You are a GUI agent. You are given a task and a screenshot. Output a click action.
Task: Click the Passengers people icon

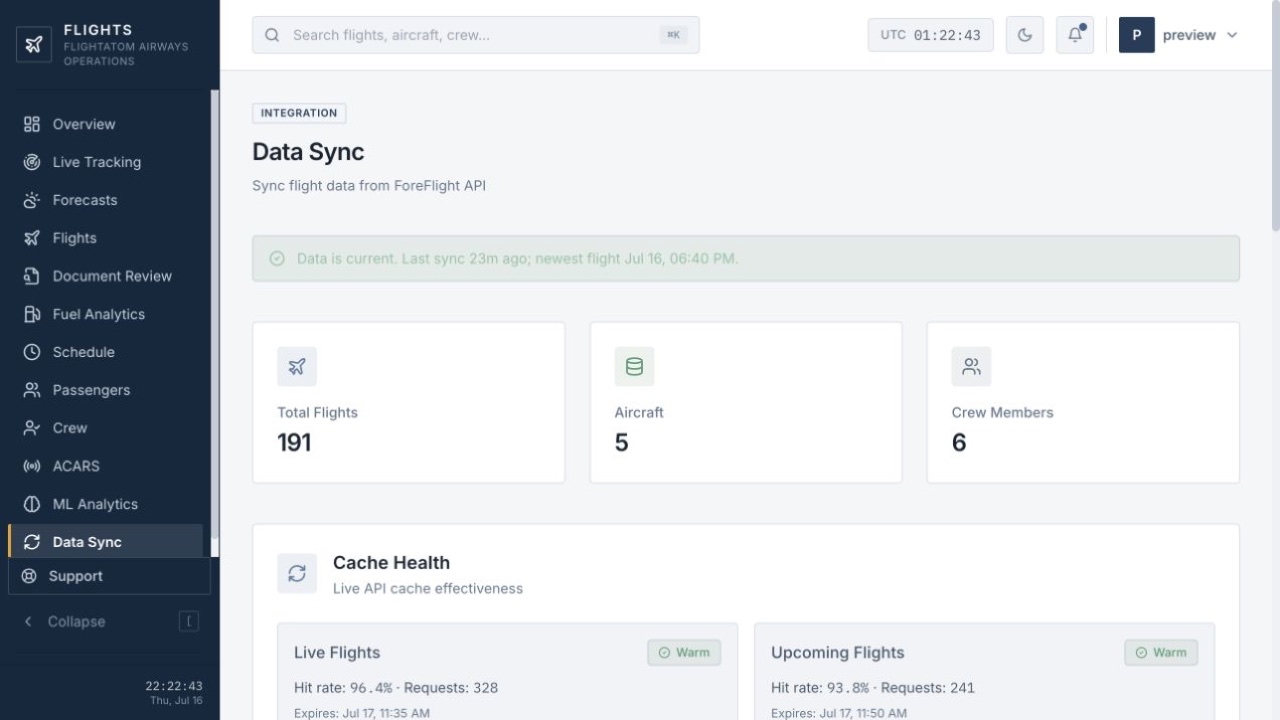(x=32, y=390)
